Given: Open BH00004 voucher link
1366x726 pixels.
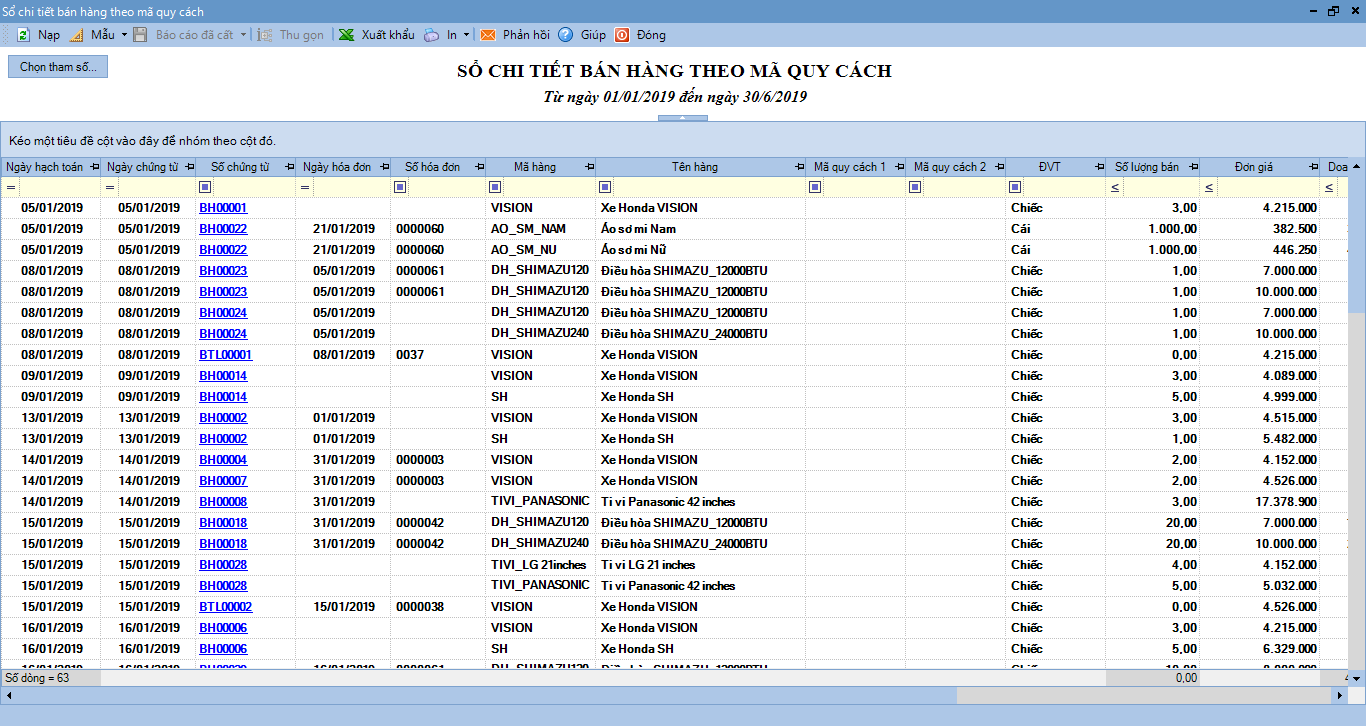Looking at the screenshot, I should click(x=223, y=460).
